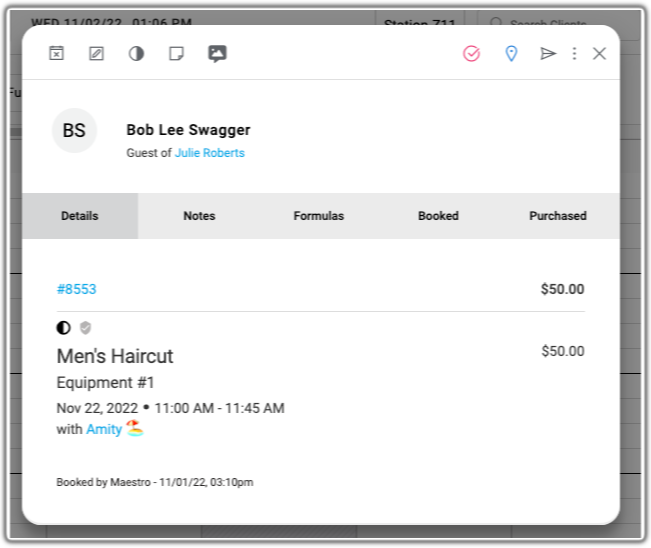Open ticket number #8553 link

(x=76, y=289)
